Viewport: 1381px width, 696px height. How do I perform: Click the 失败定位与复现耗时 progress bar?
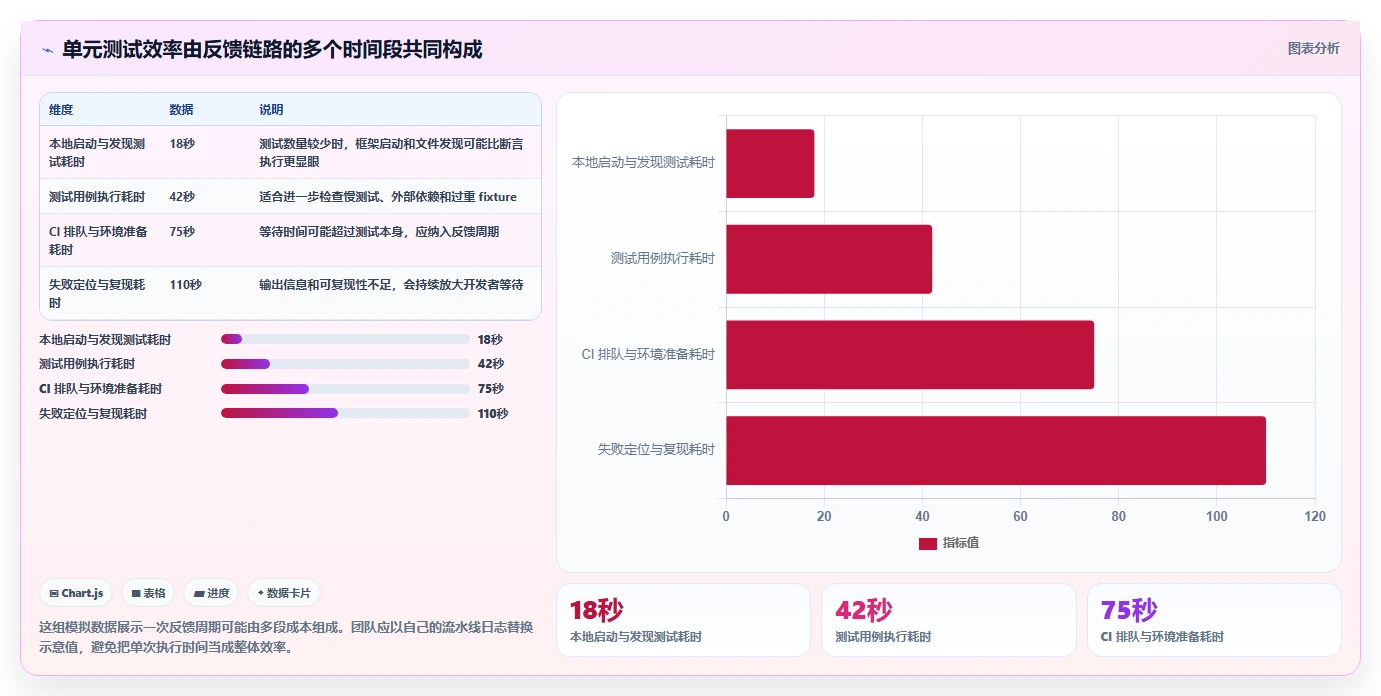click(345, 413)
